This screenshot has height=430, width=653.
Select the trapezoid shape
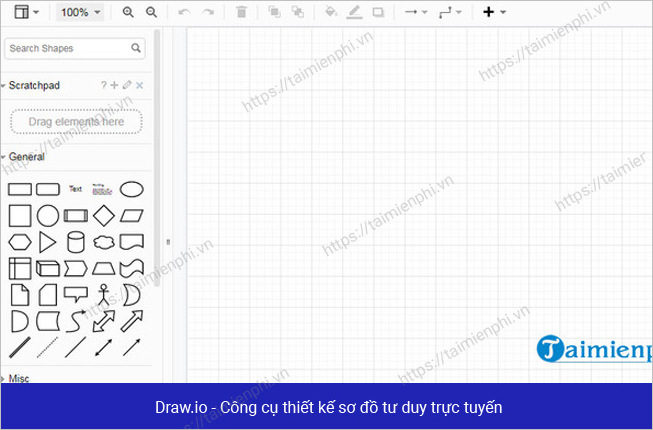coord(104,268)
